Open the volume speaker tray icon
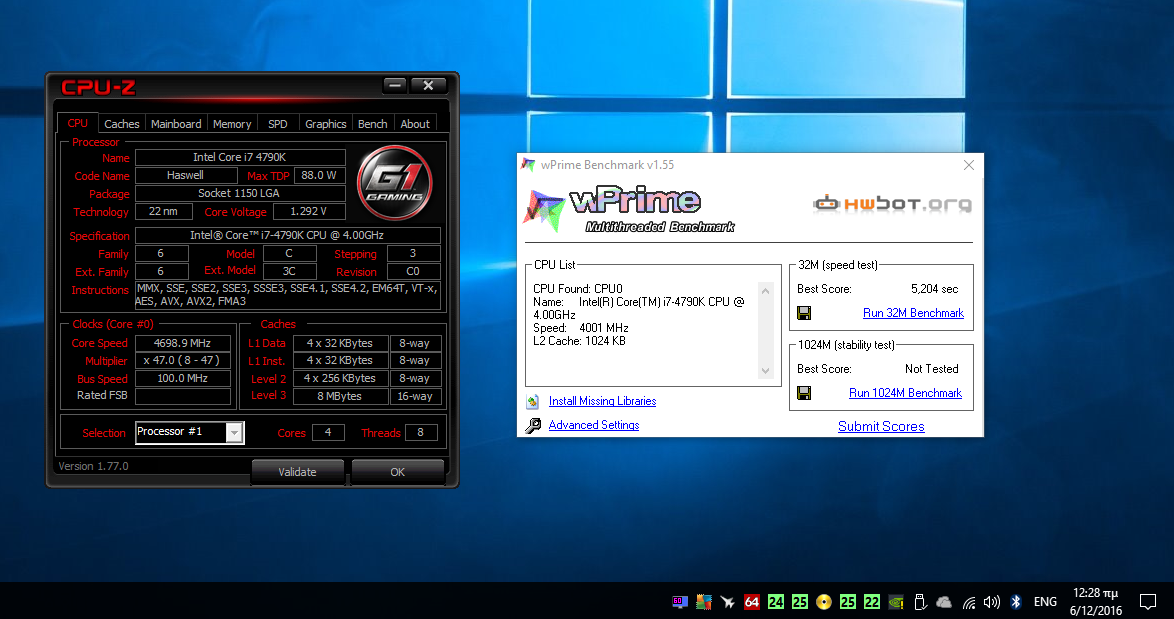This screenshot has height=619, width=1174. click(992, 602)
